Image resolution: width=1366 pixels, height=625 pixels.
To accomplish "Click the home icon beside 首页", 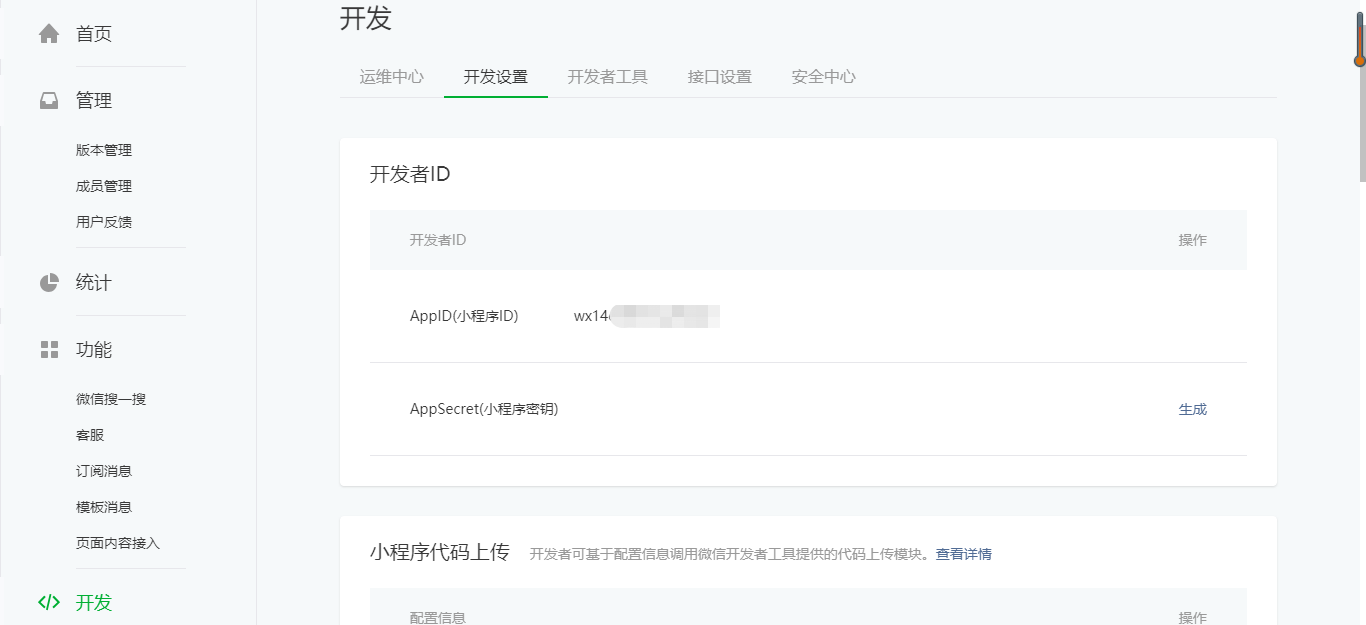I will click(49, 34).
